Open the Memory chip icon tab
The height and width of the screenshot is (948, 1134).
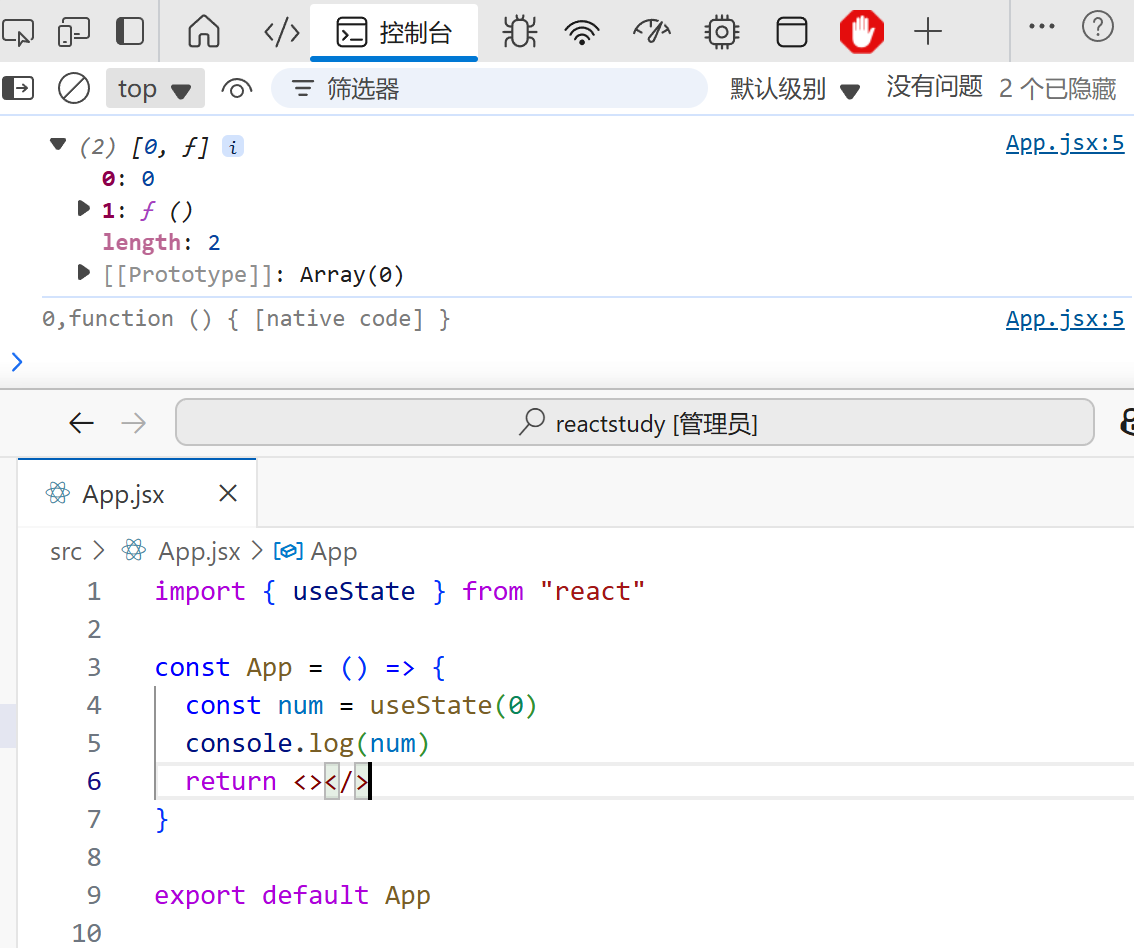tap(721, 33)
